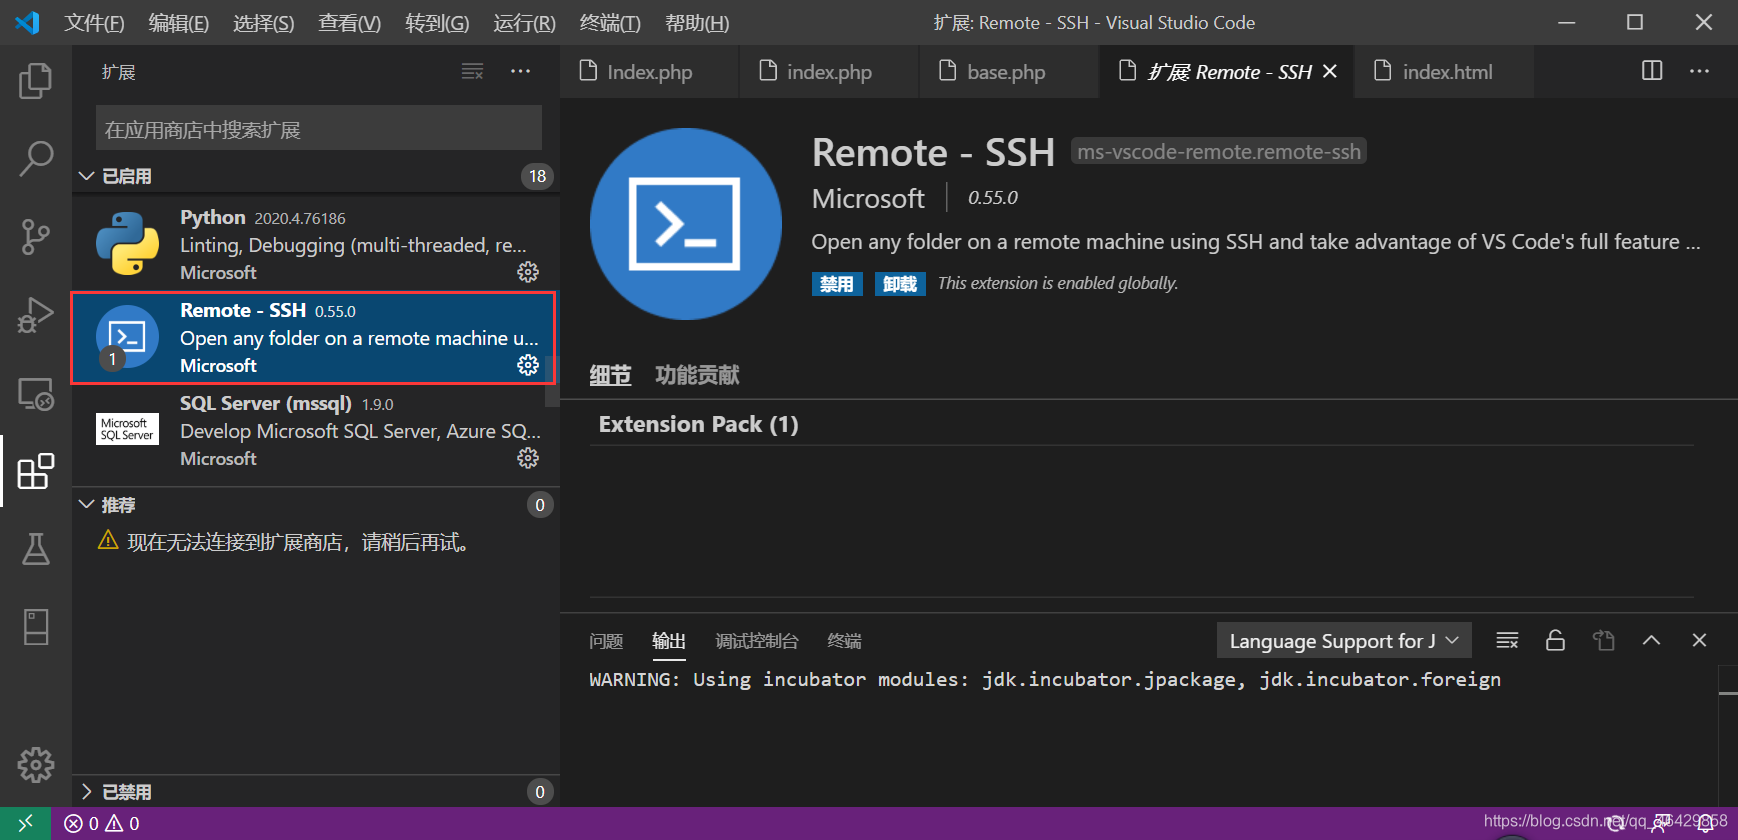Click the ms-vscode-remote.remote-ssh identifier
Viewport: 1738px width, 840px height.
pyautogui.click(x=1219, y=151)
